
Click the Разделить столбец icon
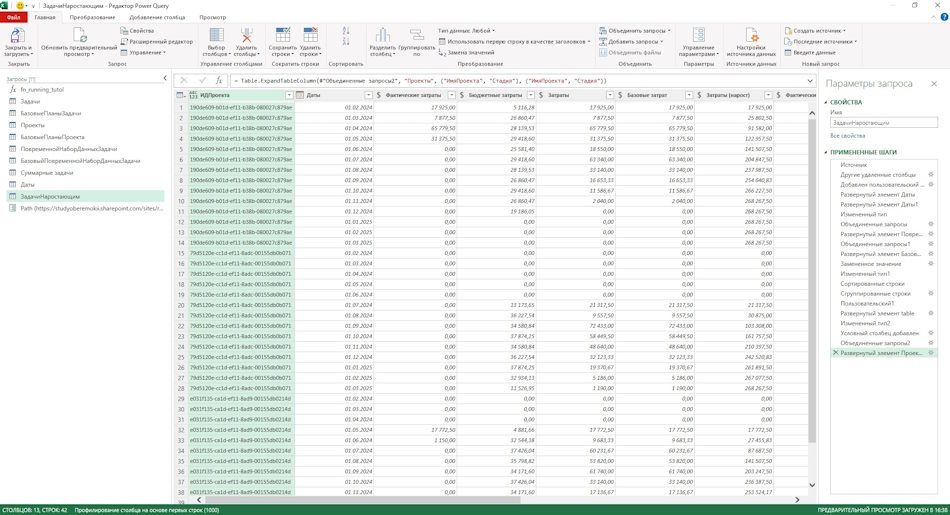[382, 35]
